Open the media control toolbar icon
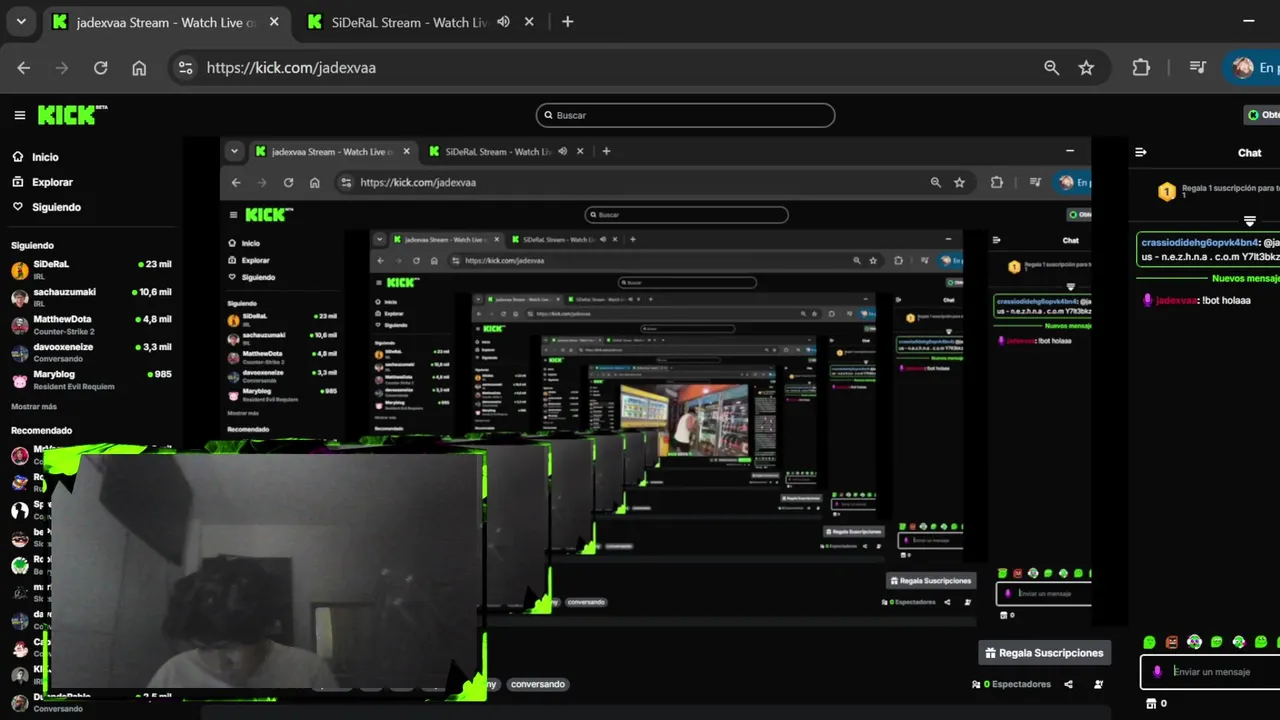Image resolution: width=1280 pixels, height=720 pixels. (1198, 68)
